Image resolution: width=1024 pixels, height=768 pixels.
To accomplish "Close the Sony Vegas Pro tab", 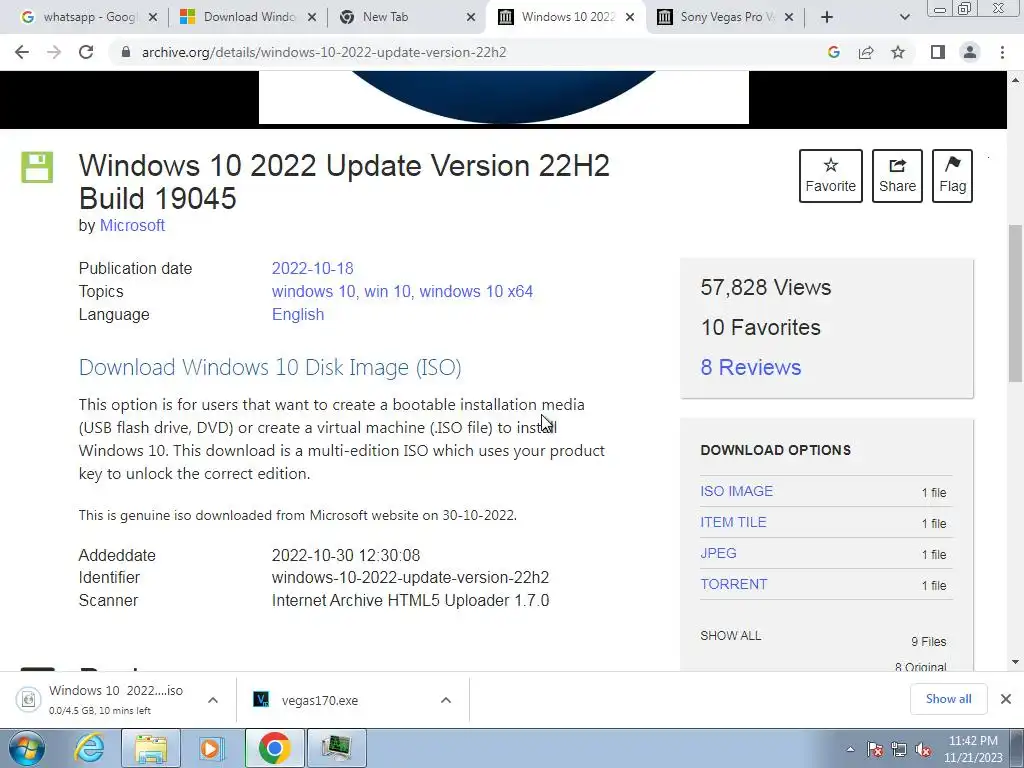I will 789,18.
